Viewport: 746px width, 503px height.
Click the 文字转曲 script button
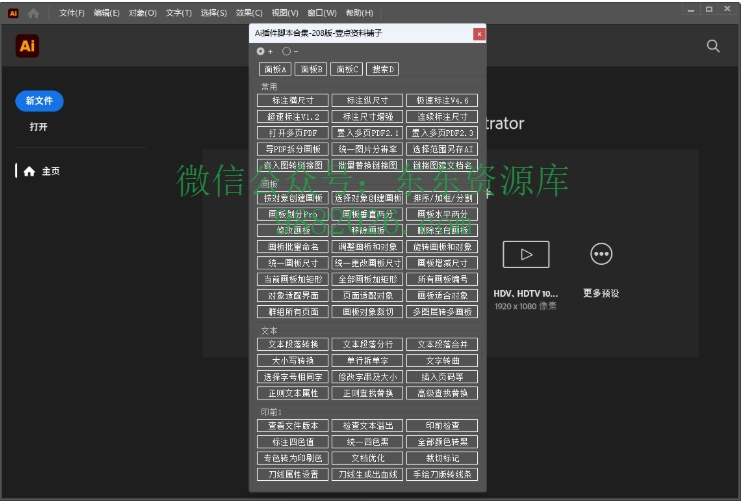point(442,360)
